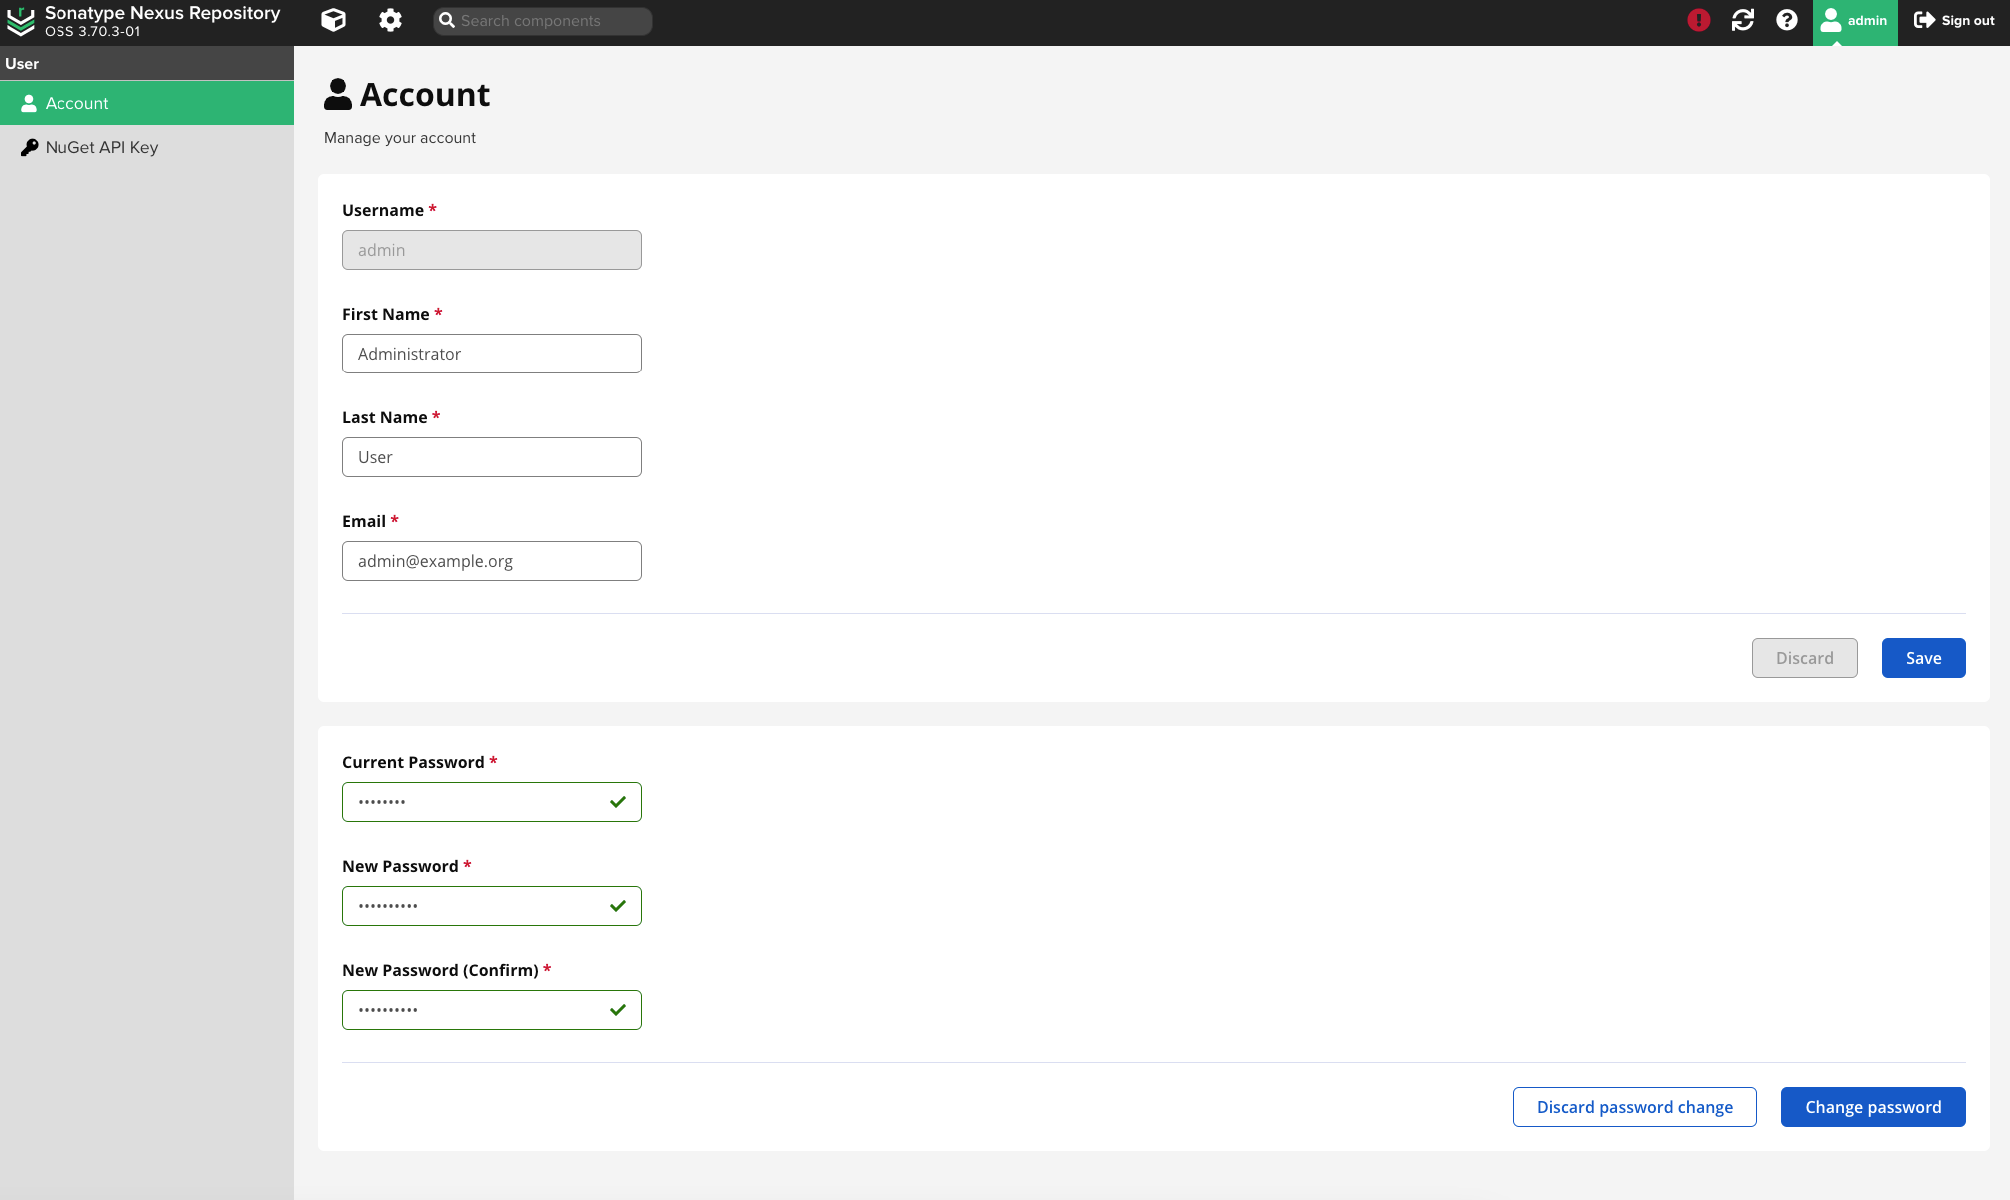Click the green checkmark in New Password field
Viewport: 2010px width, 1200px height.
[x=617, y=906]
